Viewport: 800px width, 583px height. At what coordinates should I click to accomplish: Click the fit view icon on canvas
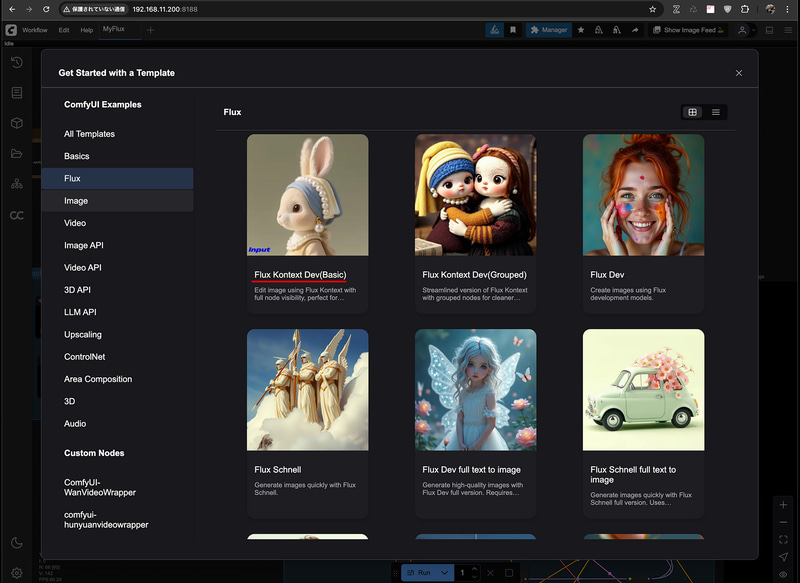[x=783, y=540]
